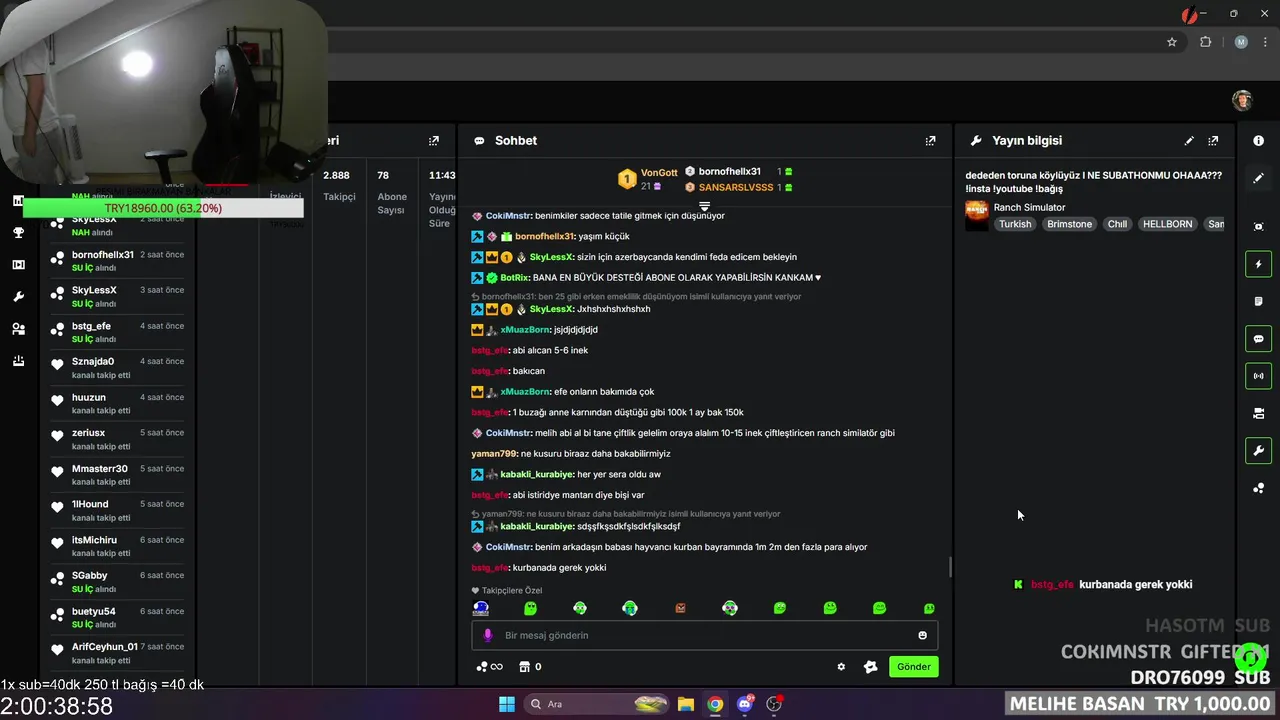Click the notes document icon in right toolbar
This screenshot has height=720, width=1280.
(x=1258, y=301)
